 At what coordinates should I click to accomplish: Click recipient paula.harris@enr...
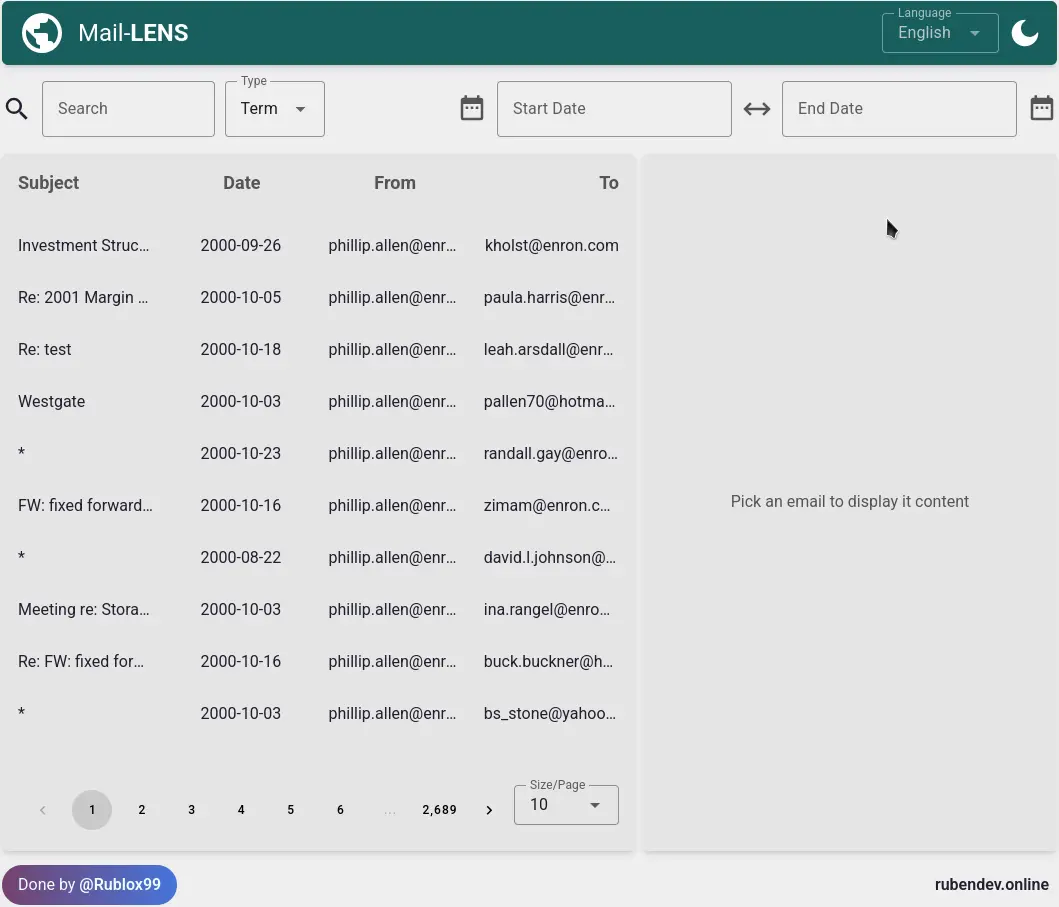(549, 298)
